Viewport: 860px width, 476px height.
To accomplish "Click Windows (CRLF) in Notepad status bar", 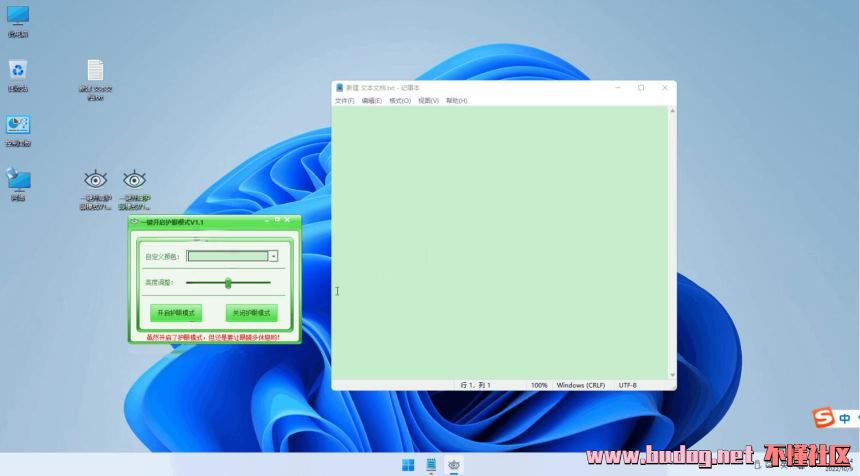I will click(x=580, y=386).
